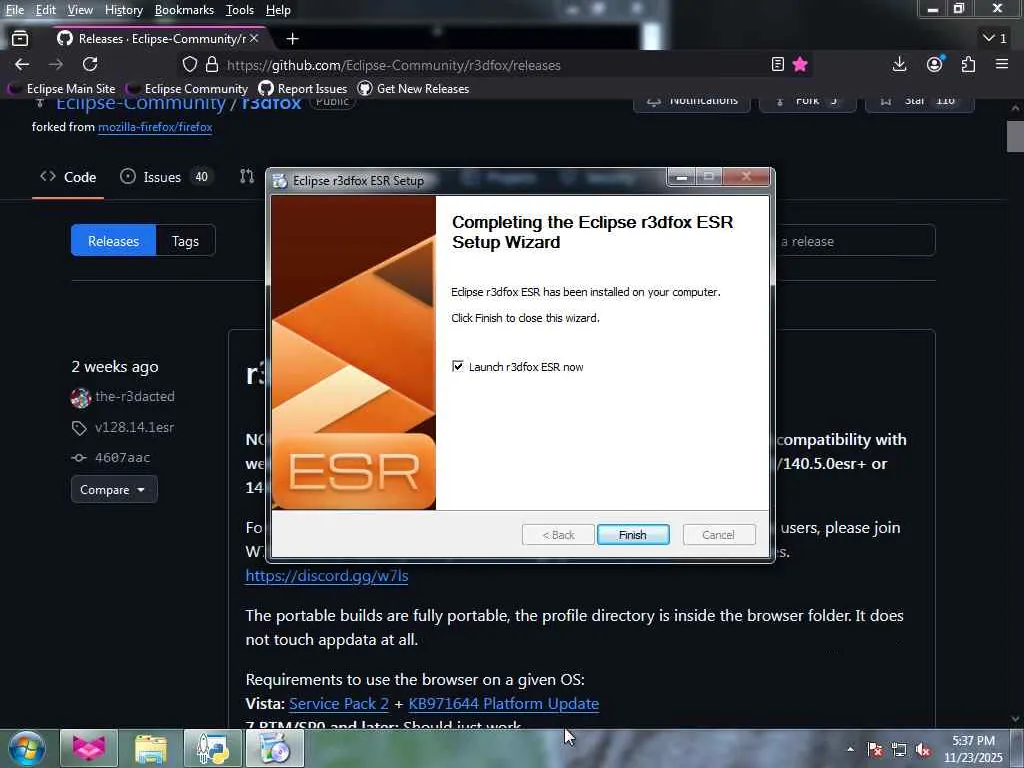Open commit 4607aac link
Viewport: 1024px width, 768px height.
coord(122,458)
